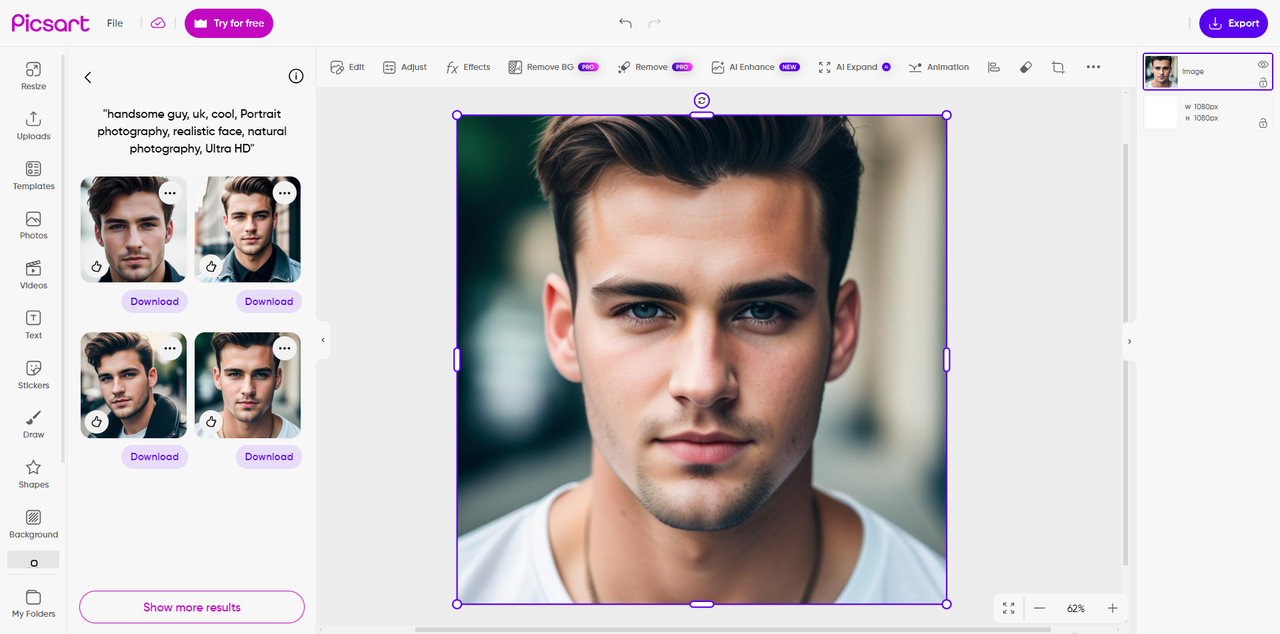Download the third generated portrait
This screenshot has width=1280, height=634.
point(154,456)
